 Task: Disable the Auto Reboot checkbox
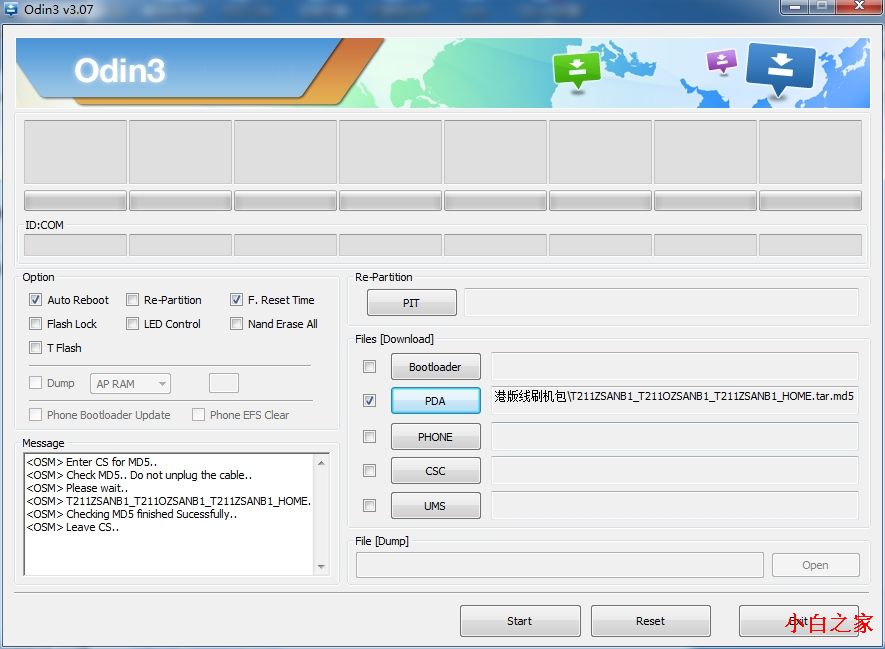pyautogui.click(x=36, y=300)
